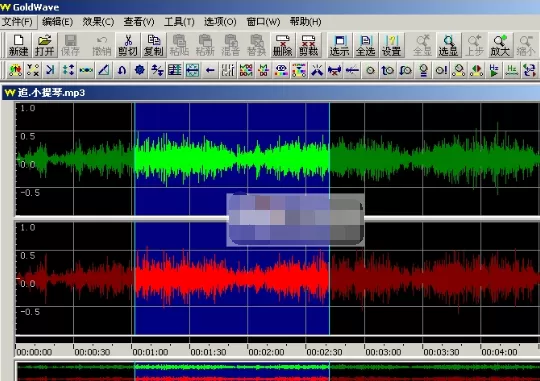The width and height of the screenshot is (540, 381).
Task: Open the Pitch effect (music staff icon)
Action: point(175,70)
